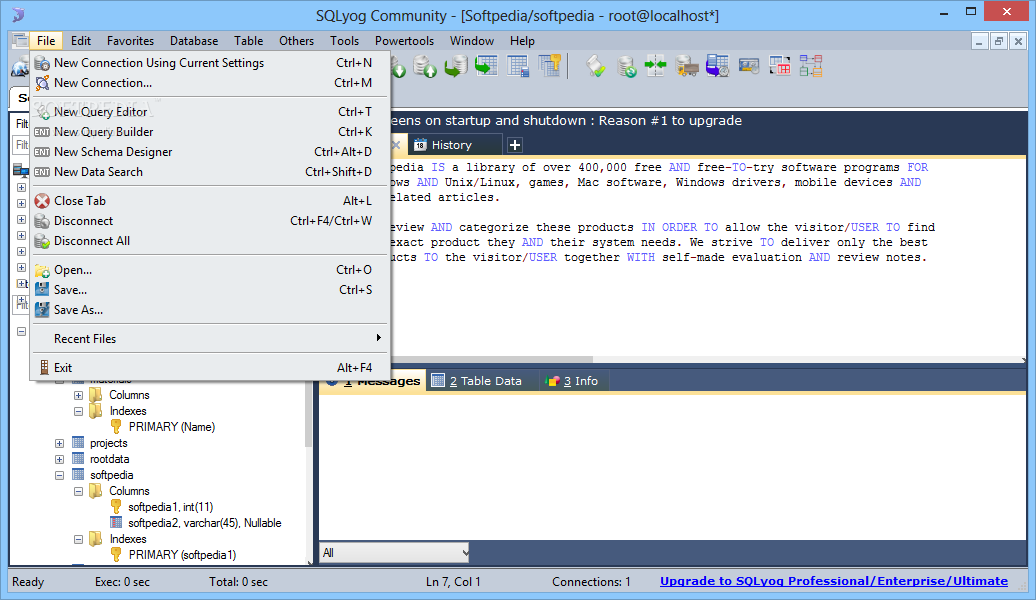The image size is (1036, 600).
Task: Click the scroll with green checkmark icon
Action: 595,66
